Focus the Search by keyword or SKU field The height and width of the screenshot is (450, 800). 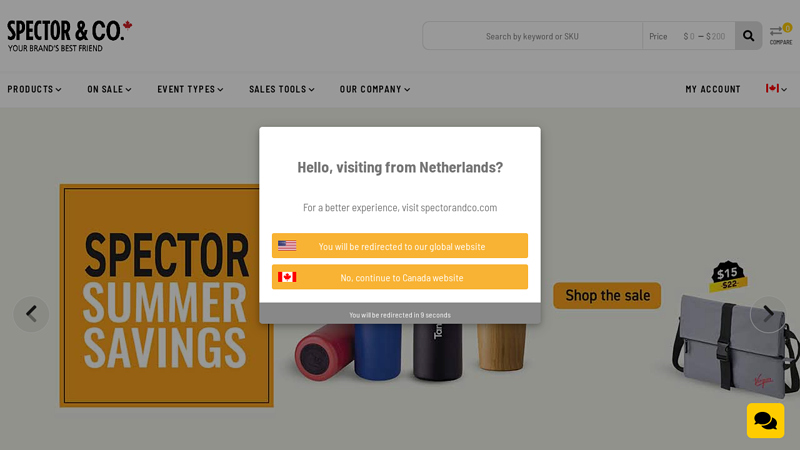pos(532,36)
